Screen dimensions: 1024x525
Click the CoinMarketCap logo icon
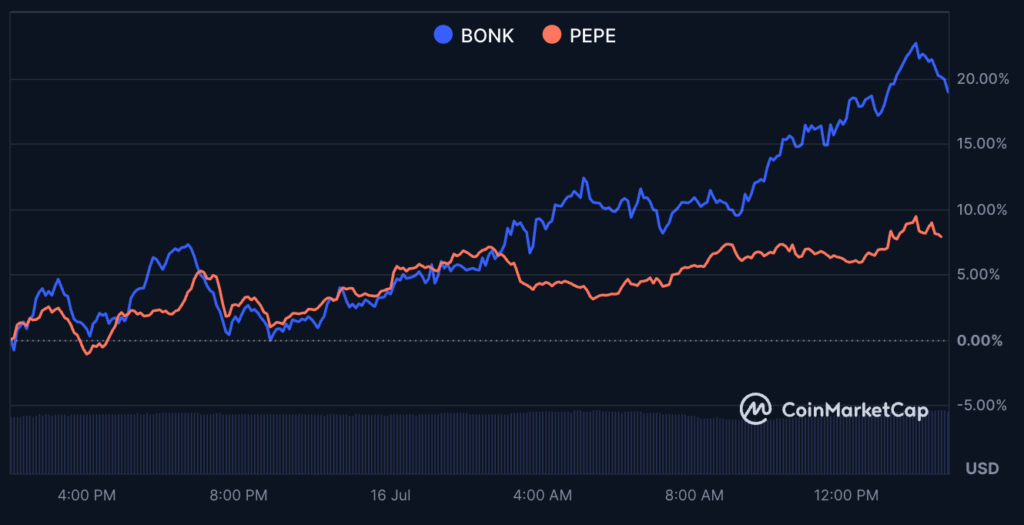coord(755,409)
